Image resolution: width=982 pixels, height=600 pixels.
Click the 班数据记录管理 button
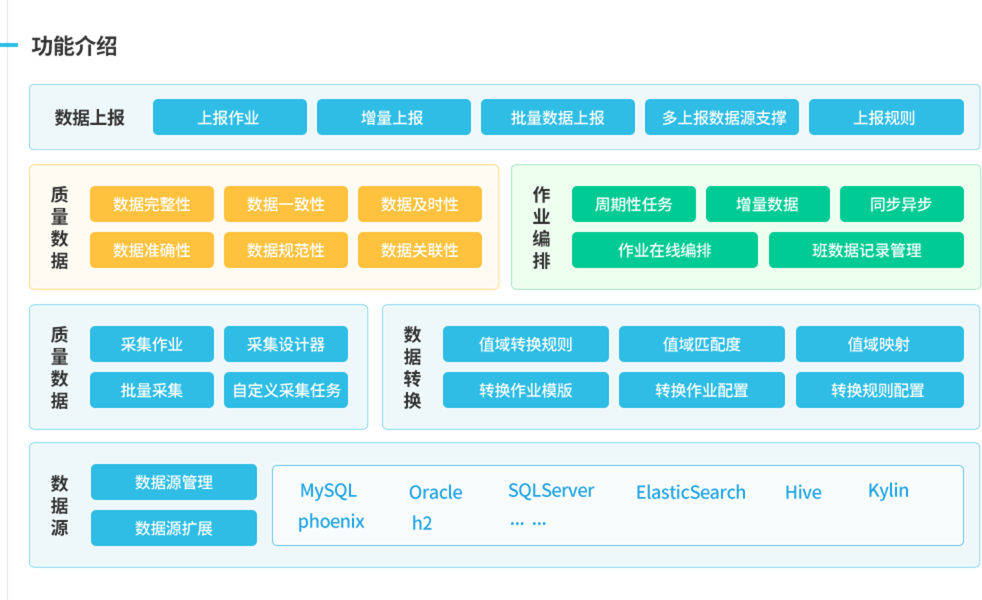(866, 250)
